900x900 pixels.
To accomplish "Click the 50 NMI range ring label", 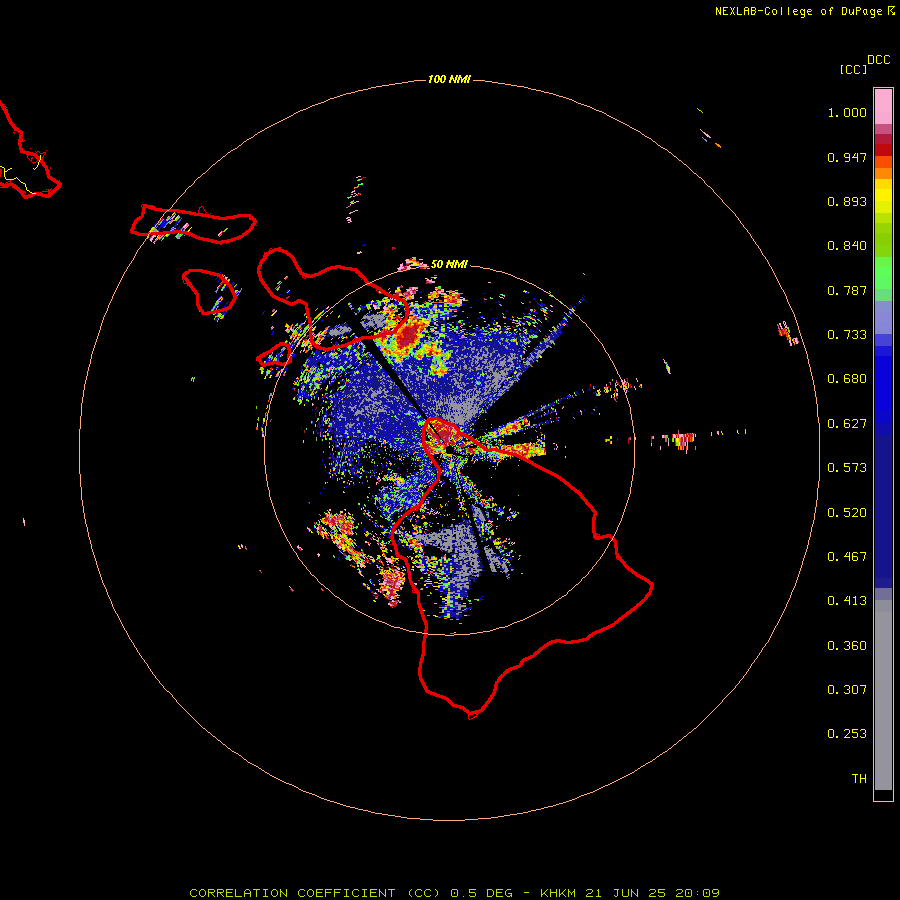I will point(449,264).
